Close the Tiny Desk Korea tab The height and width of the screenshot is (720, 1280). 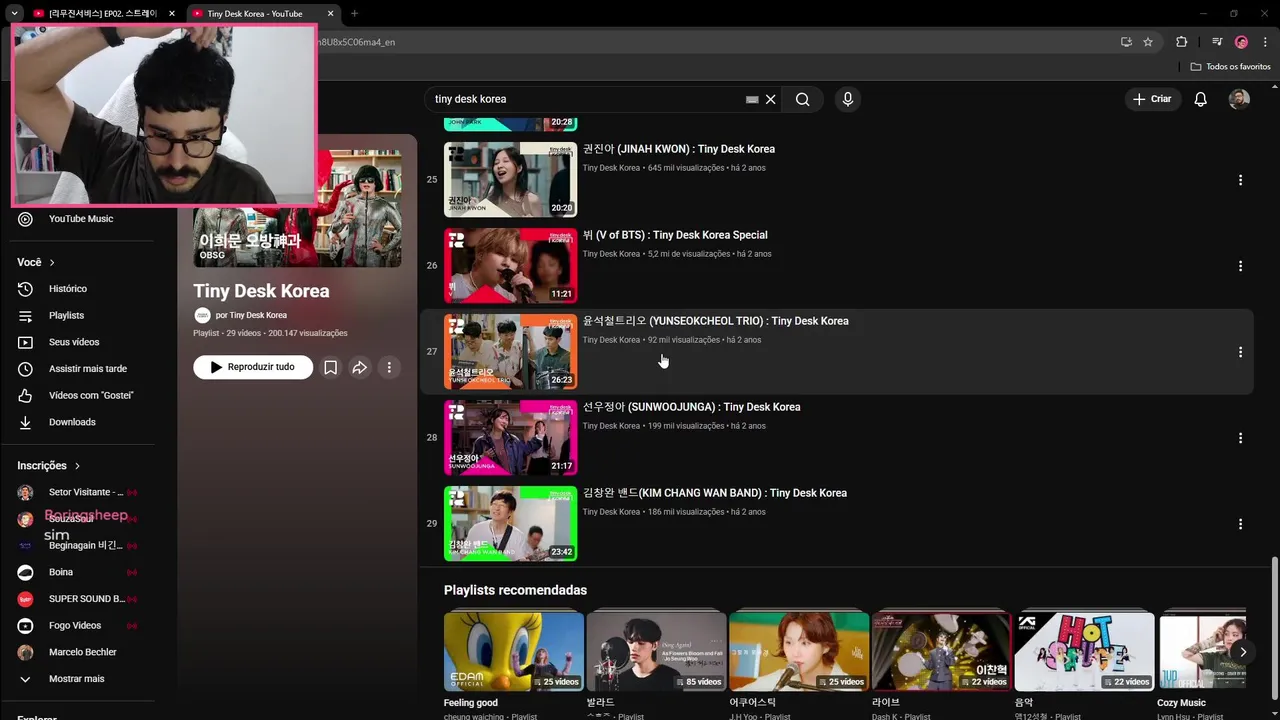point(330,14)
